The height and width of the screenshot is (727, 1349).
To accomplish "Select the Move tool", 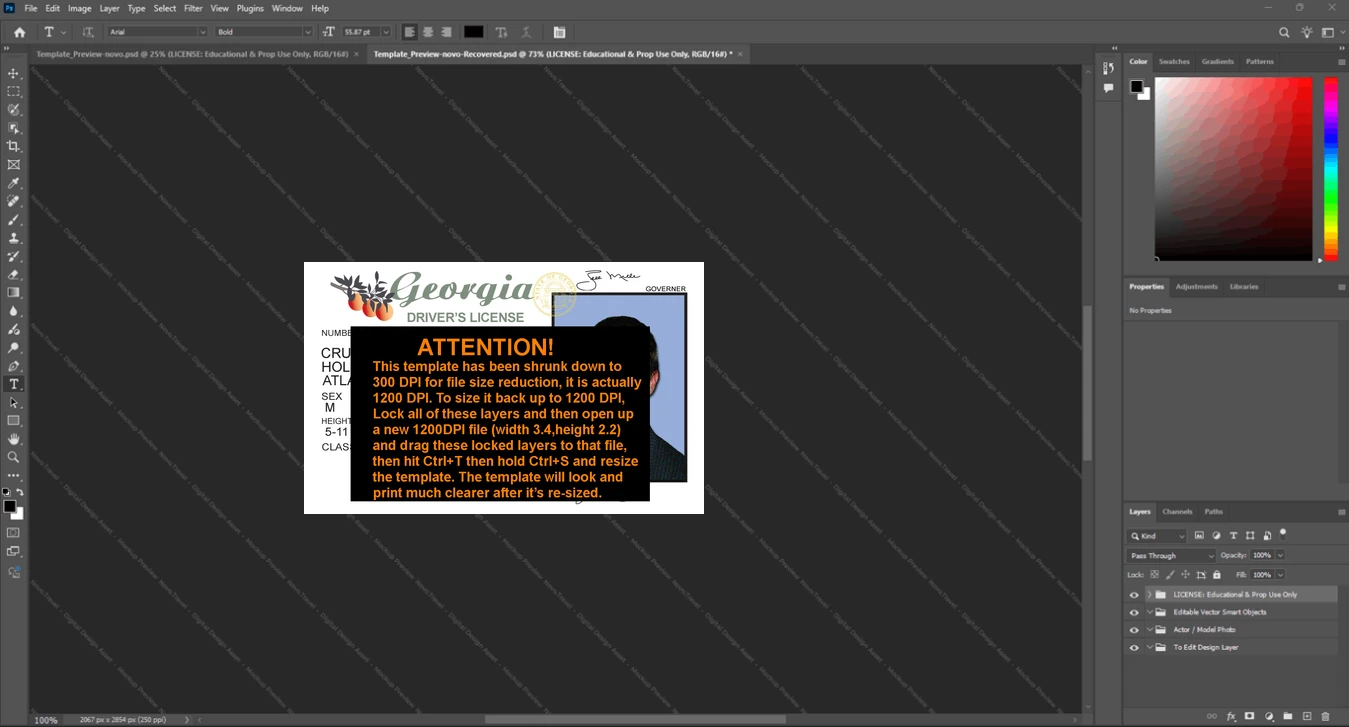I will [x=14, y=74].
